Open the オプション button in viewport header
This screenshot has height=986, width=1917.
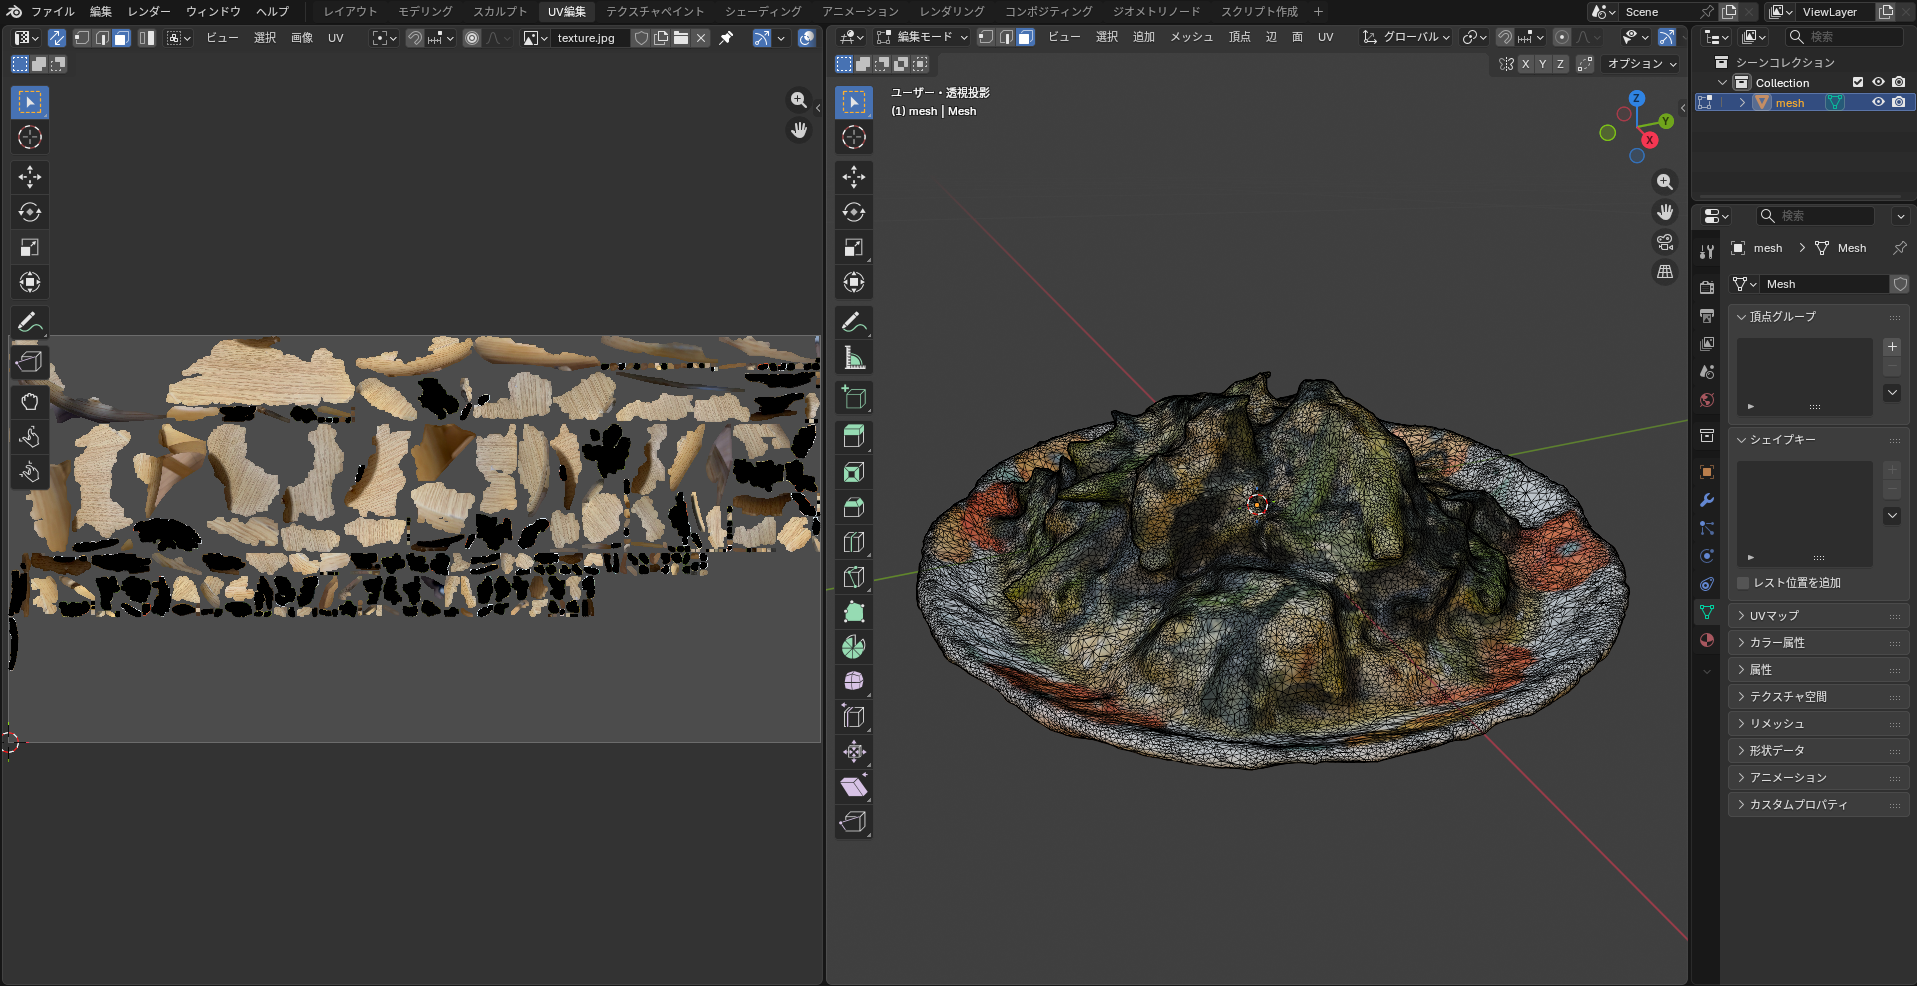pos(1641,64)
